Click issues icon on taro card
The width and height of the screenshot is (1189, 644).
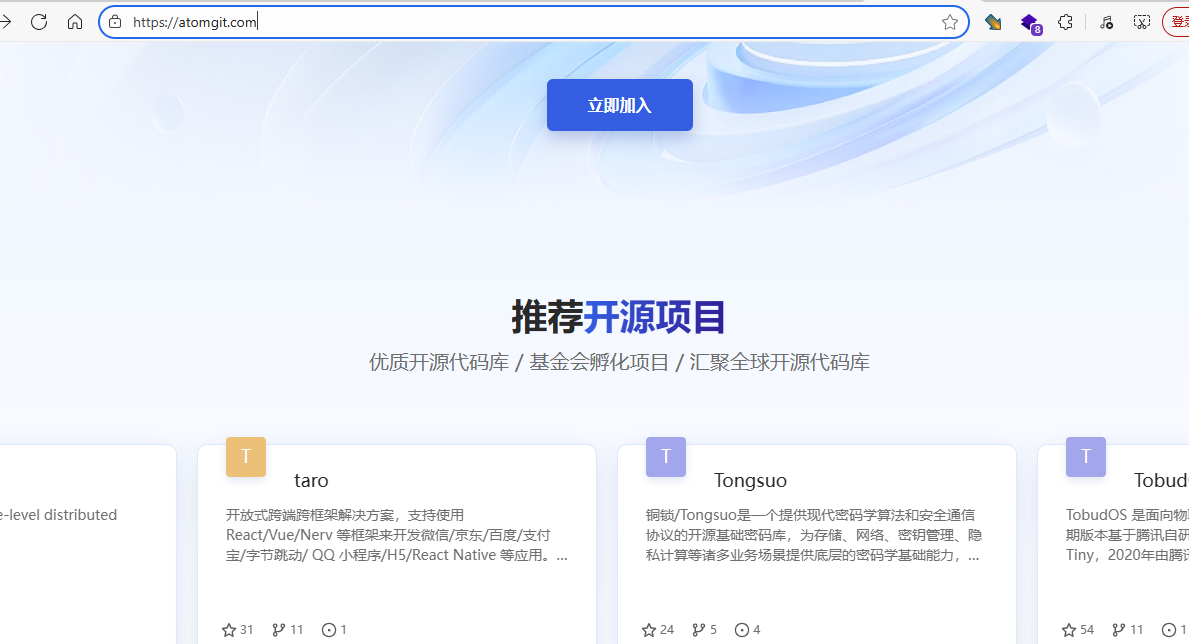pos(329,630)
